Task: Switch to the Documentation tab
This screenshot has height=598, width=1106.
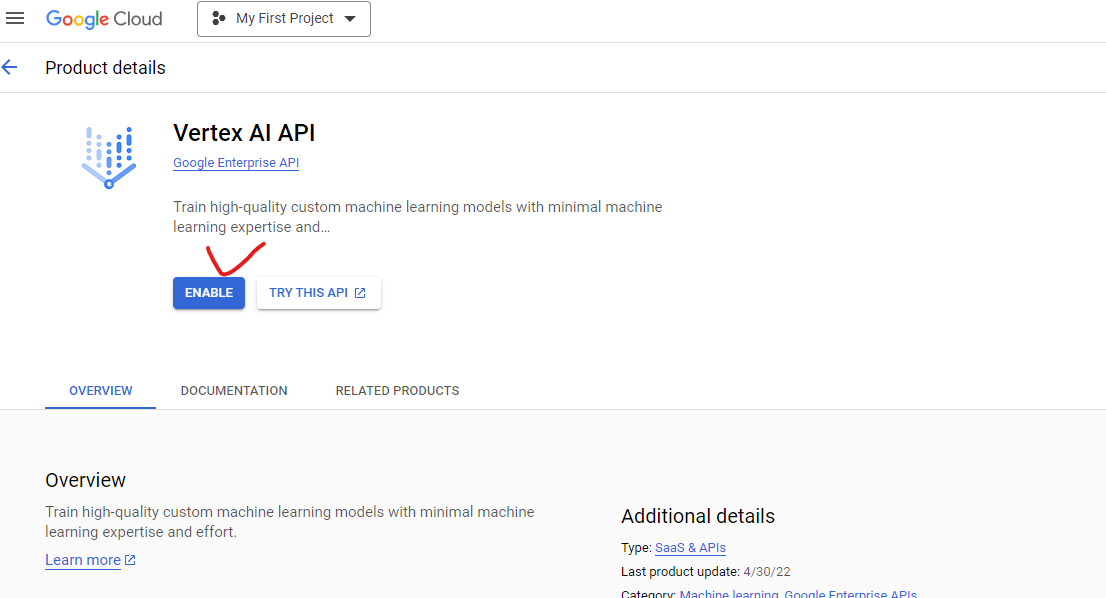Action: (x=234, y=391)
